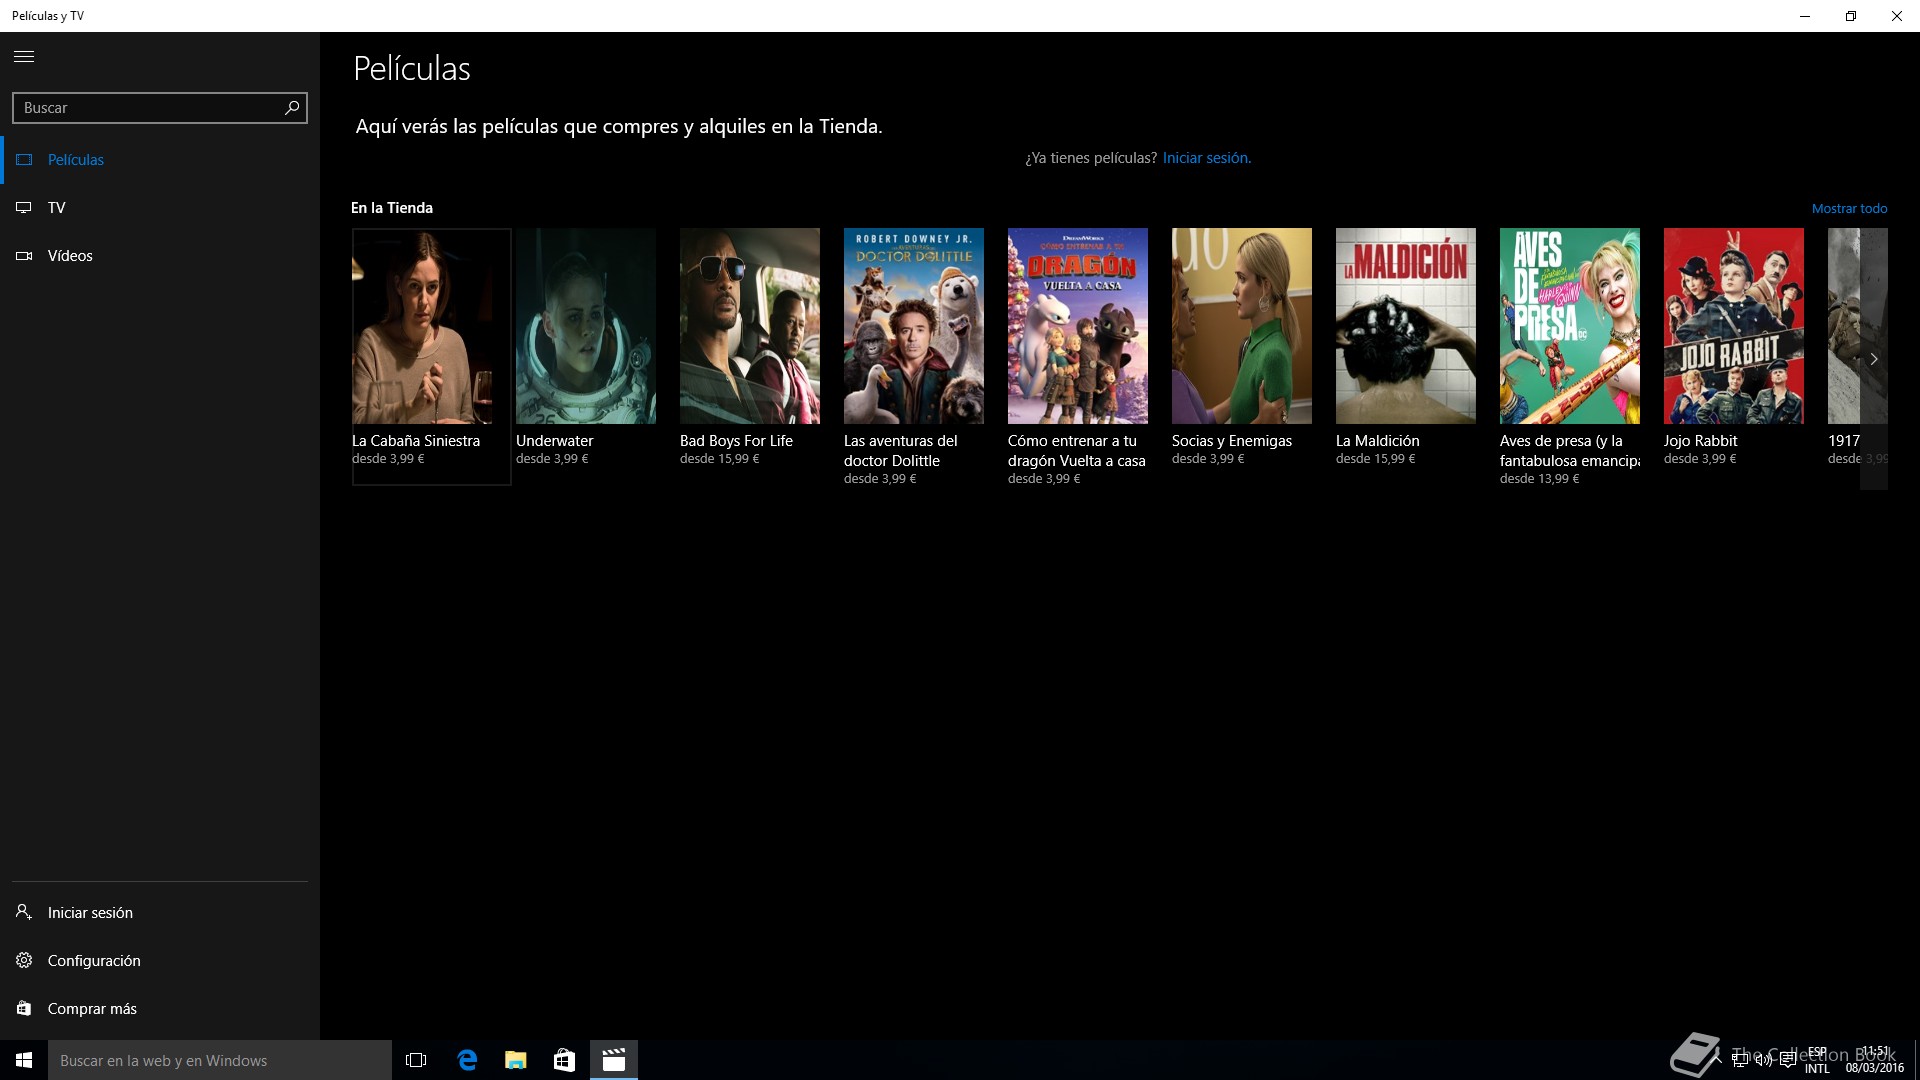Click the Bad Boys For Life title

pos(736,441)
